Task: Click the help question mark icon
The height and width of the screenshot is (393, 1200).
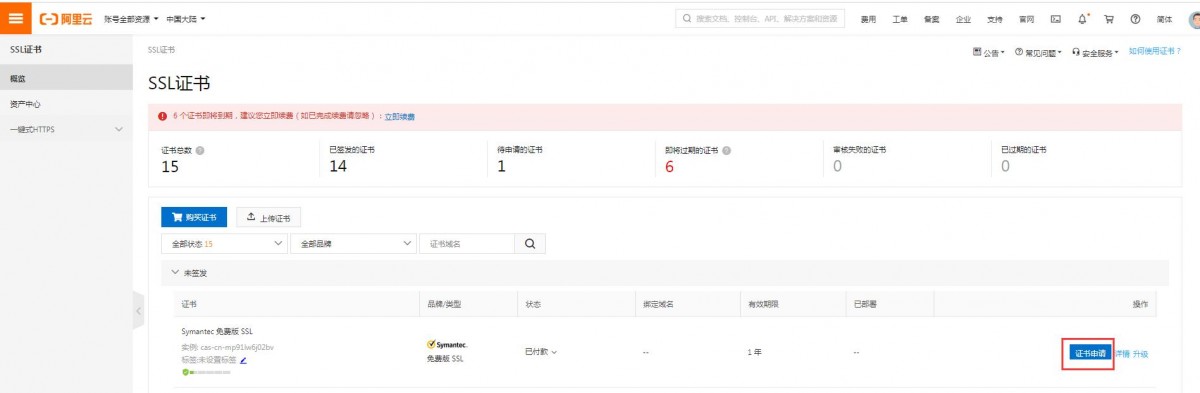Action: (1135, 19)
